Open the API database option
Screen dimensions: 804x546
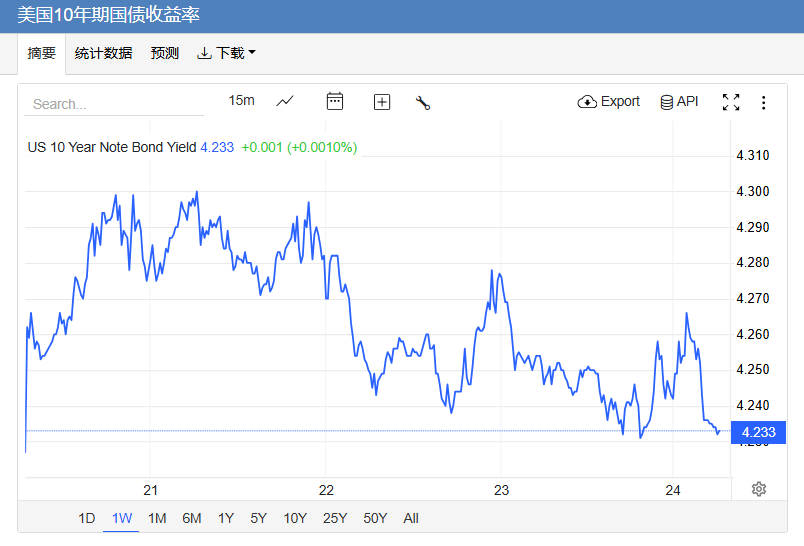click(x=678, y=102)
